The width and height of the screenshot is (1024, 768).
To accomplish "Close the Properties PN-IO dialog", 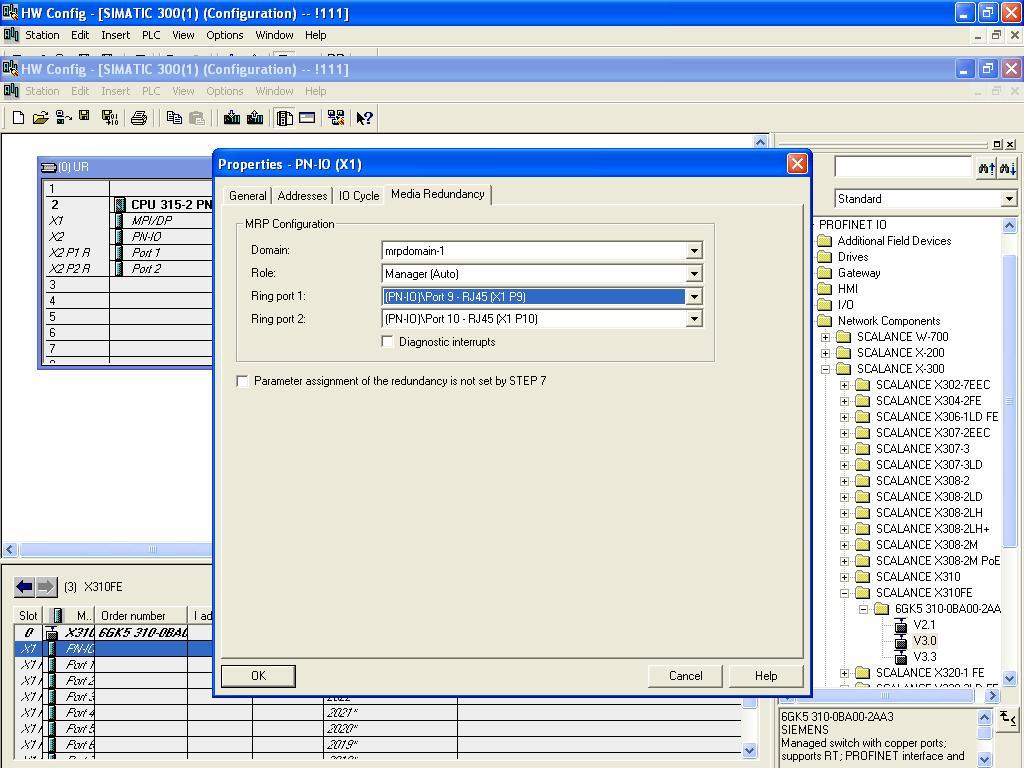I will point(797,164).
